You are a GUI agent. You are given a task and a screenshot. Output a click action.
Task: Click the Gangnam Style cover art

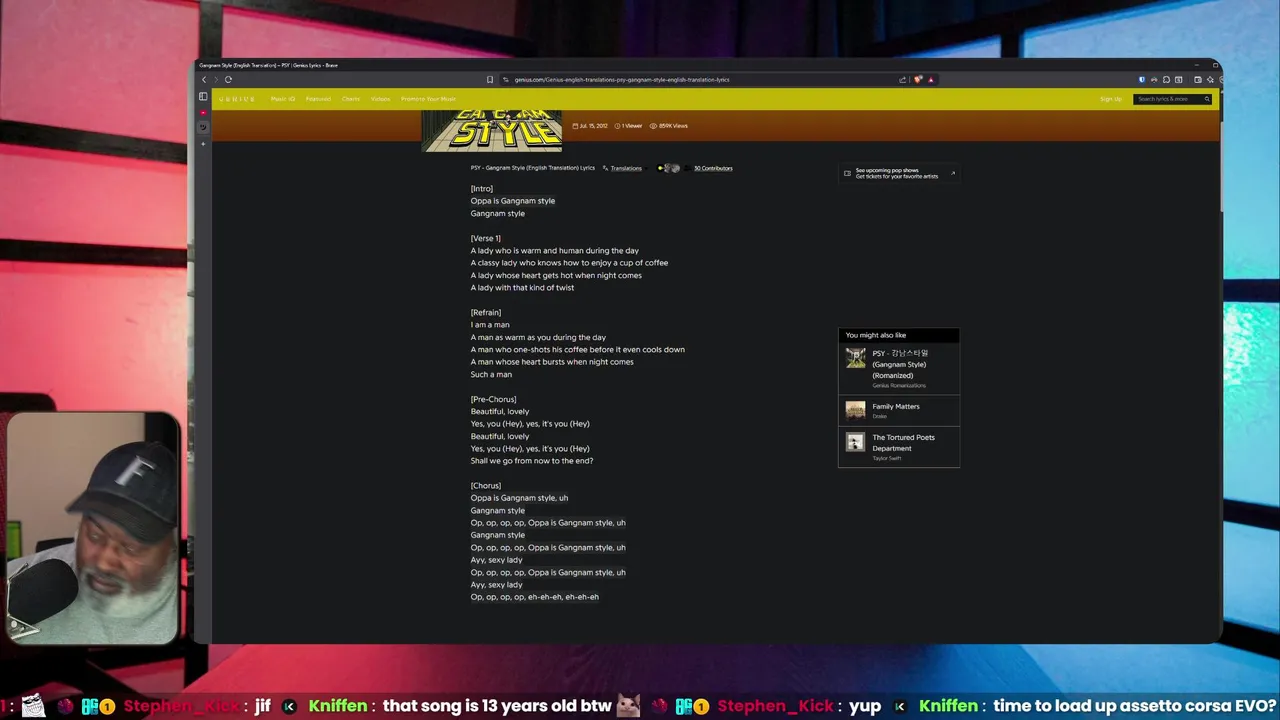(x=491, y=130)
